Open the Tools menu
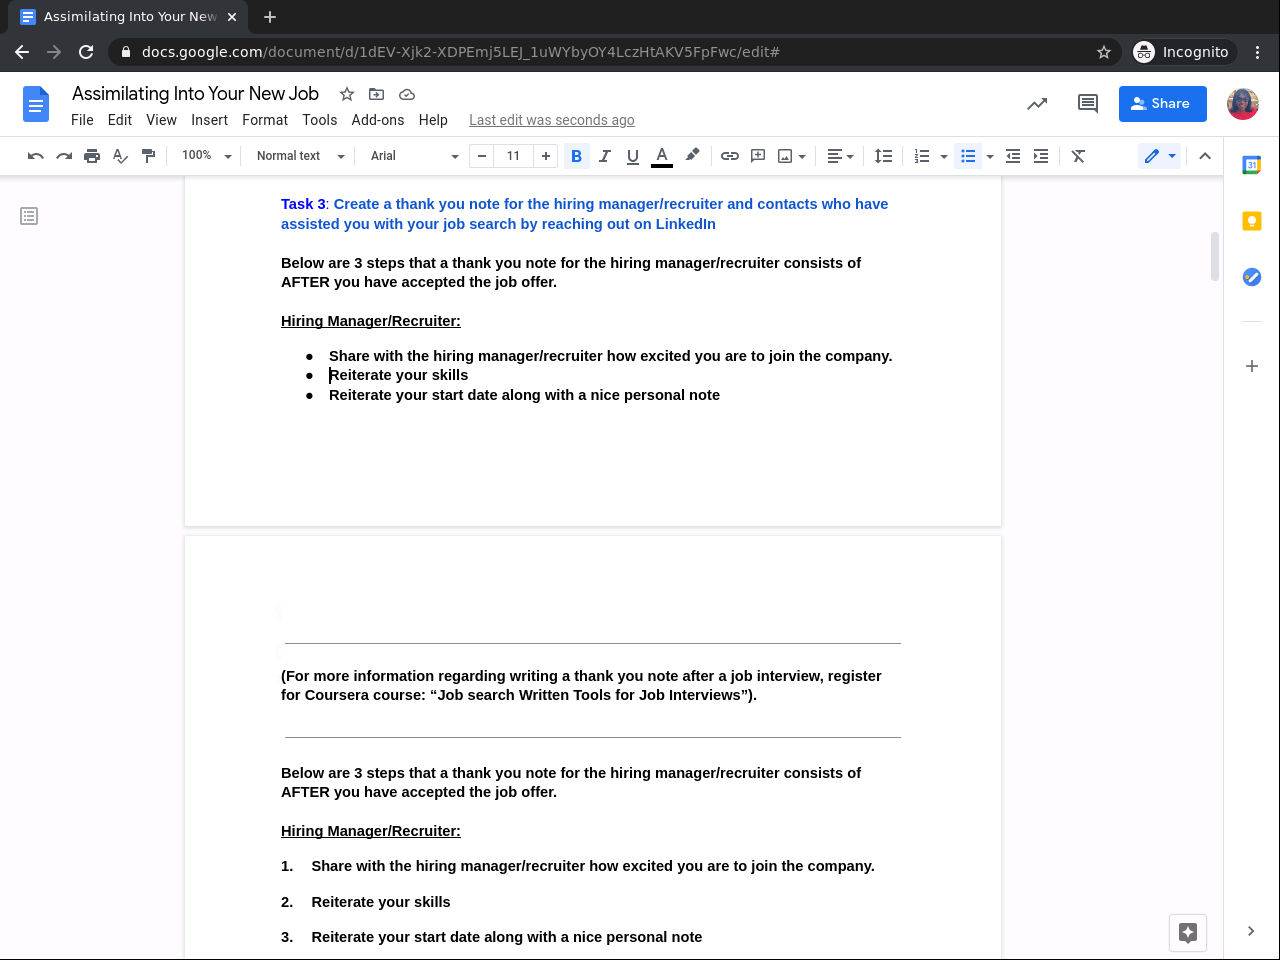The image size is (1280, 960). coord(320,120)
